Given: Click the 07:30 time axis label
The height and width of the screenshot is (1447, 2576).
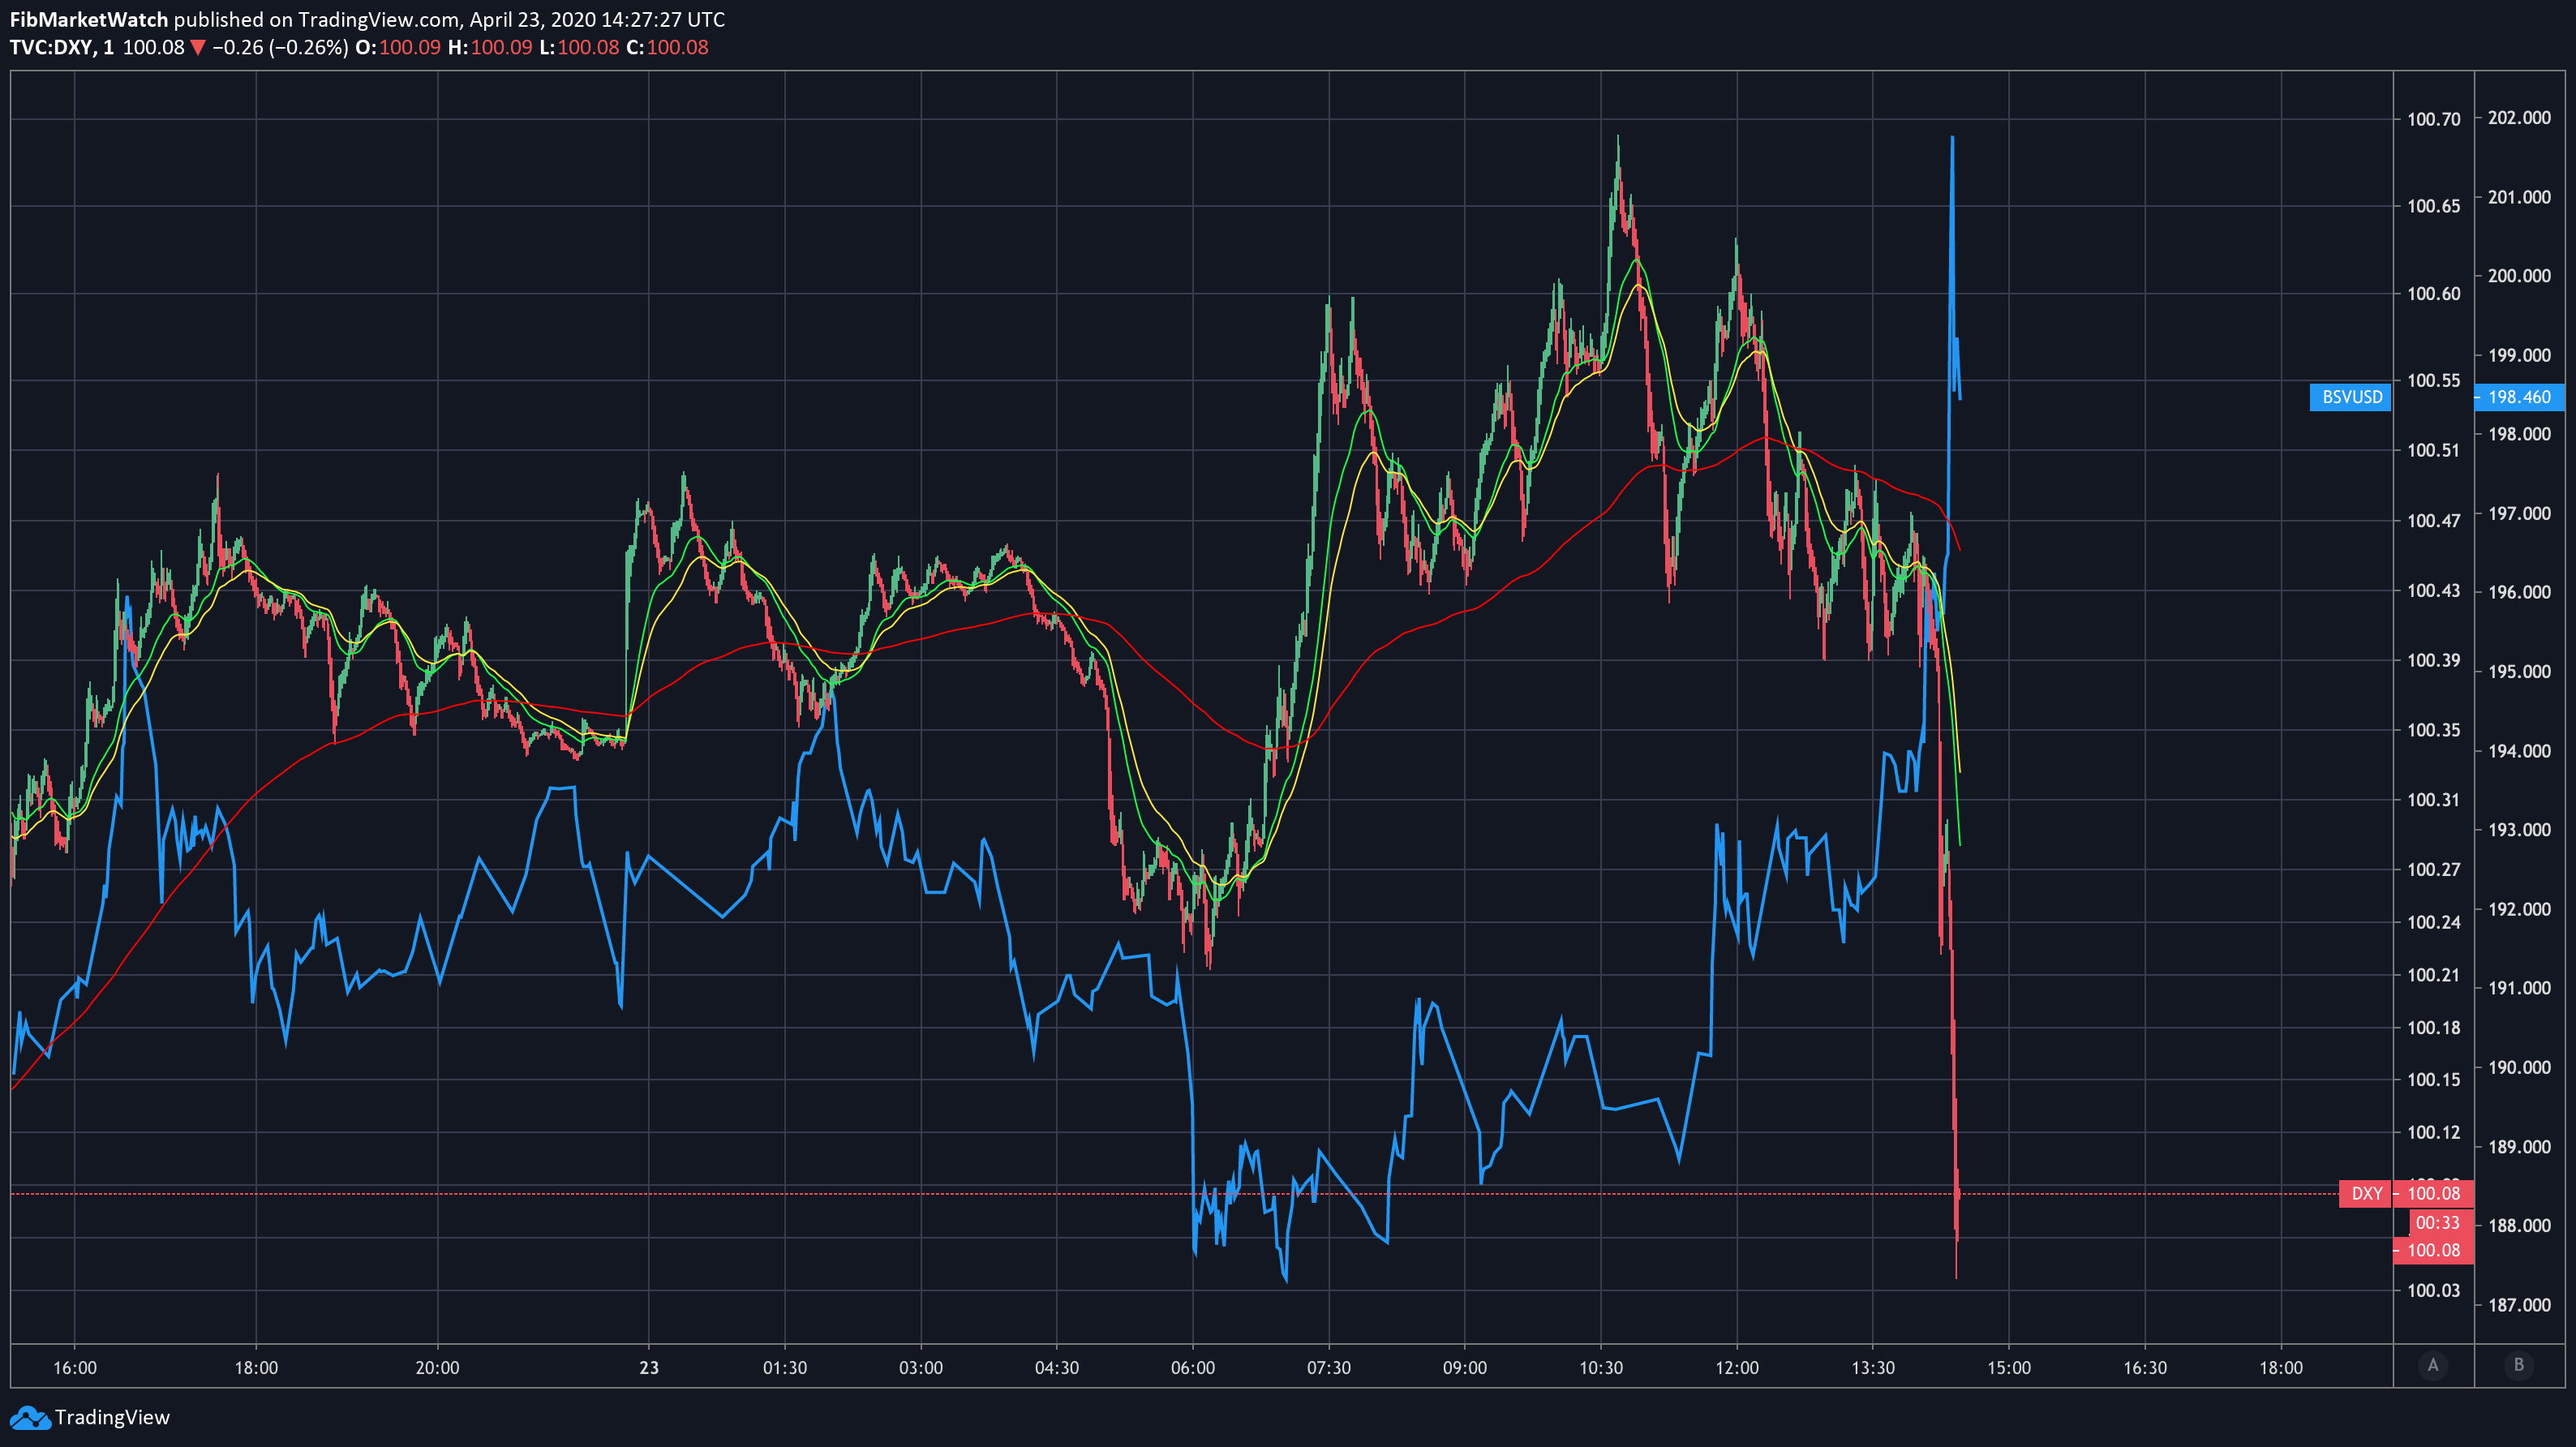Looking at the screenshot, I should click(1329, 1367).
